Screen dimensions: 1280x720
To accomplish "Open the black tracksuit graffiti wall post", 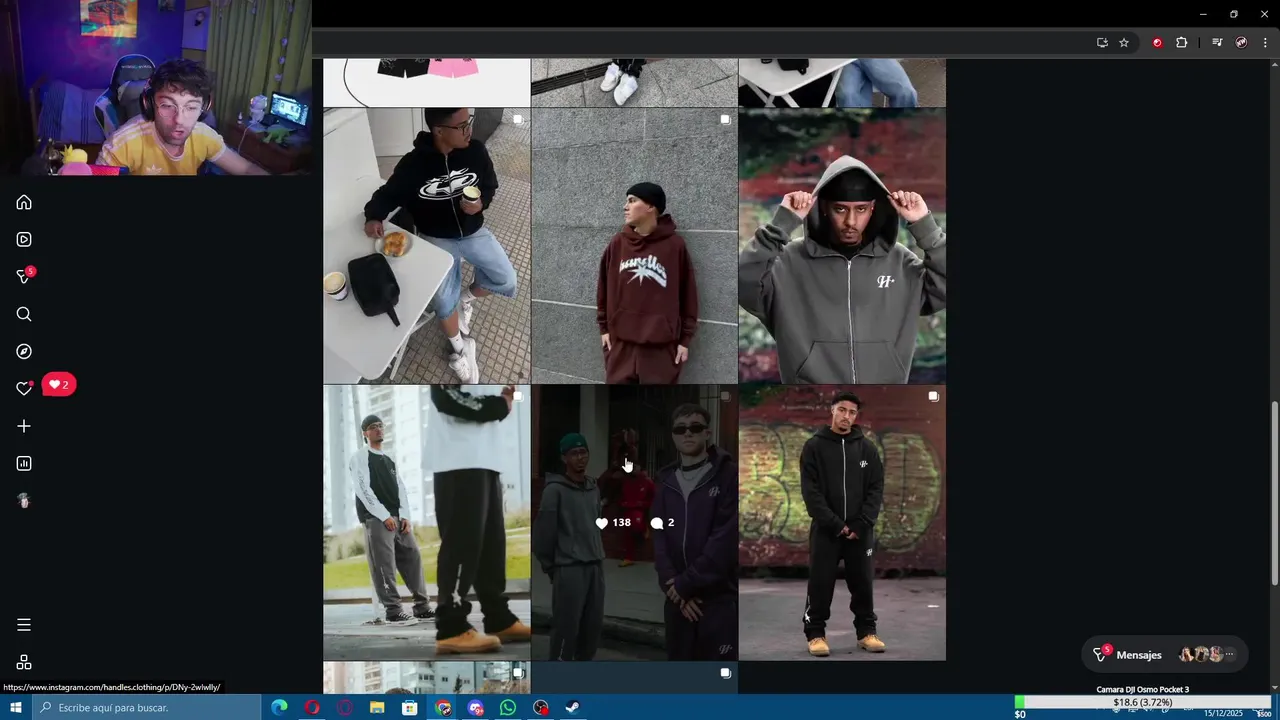I will (842, 523).
